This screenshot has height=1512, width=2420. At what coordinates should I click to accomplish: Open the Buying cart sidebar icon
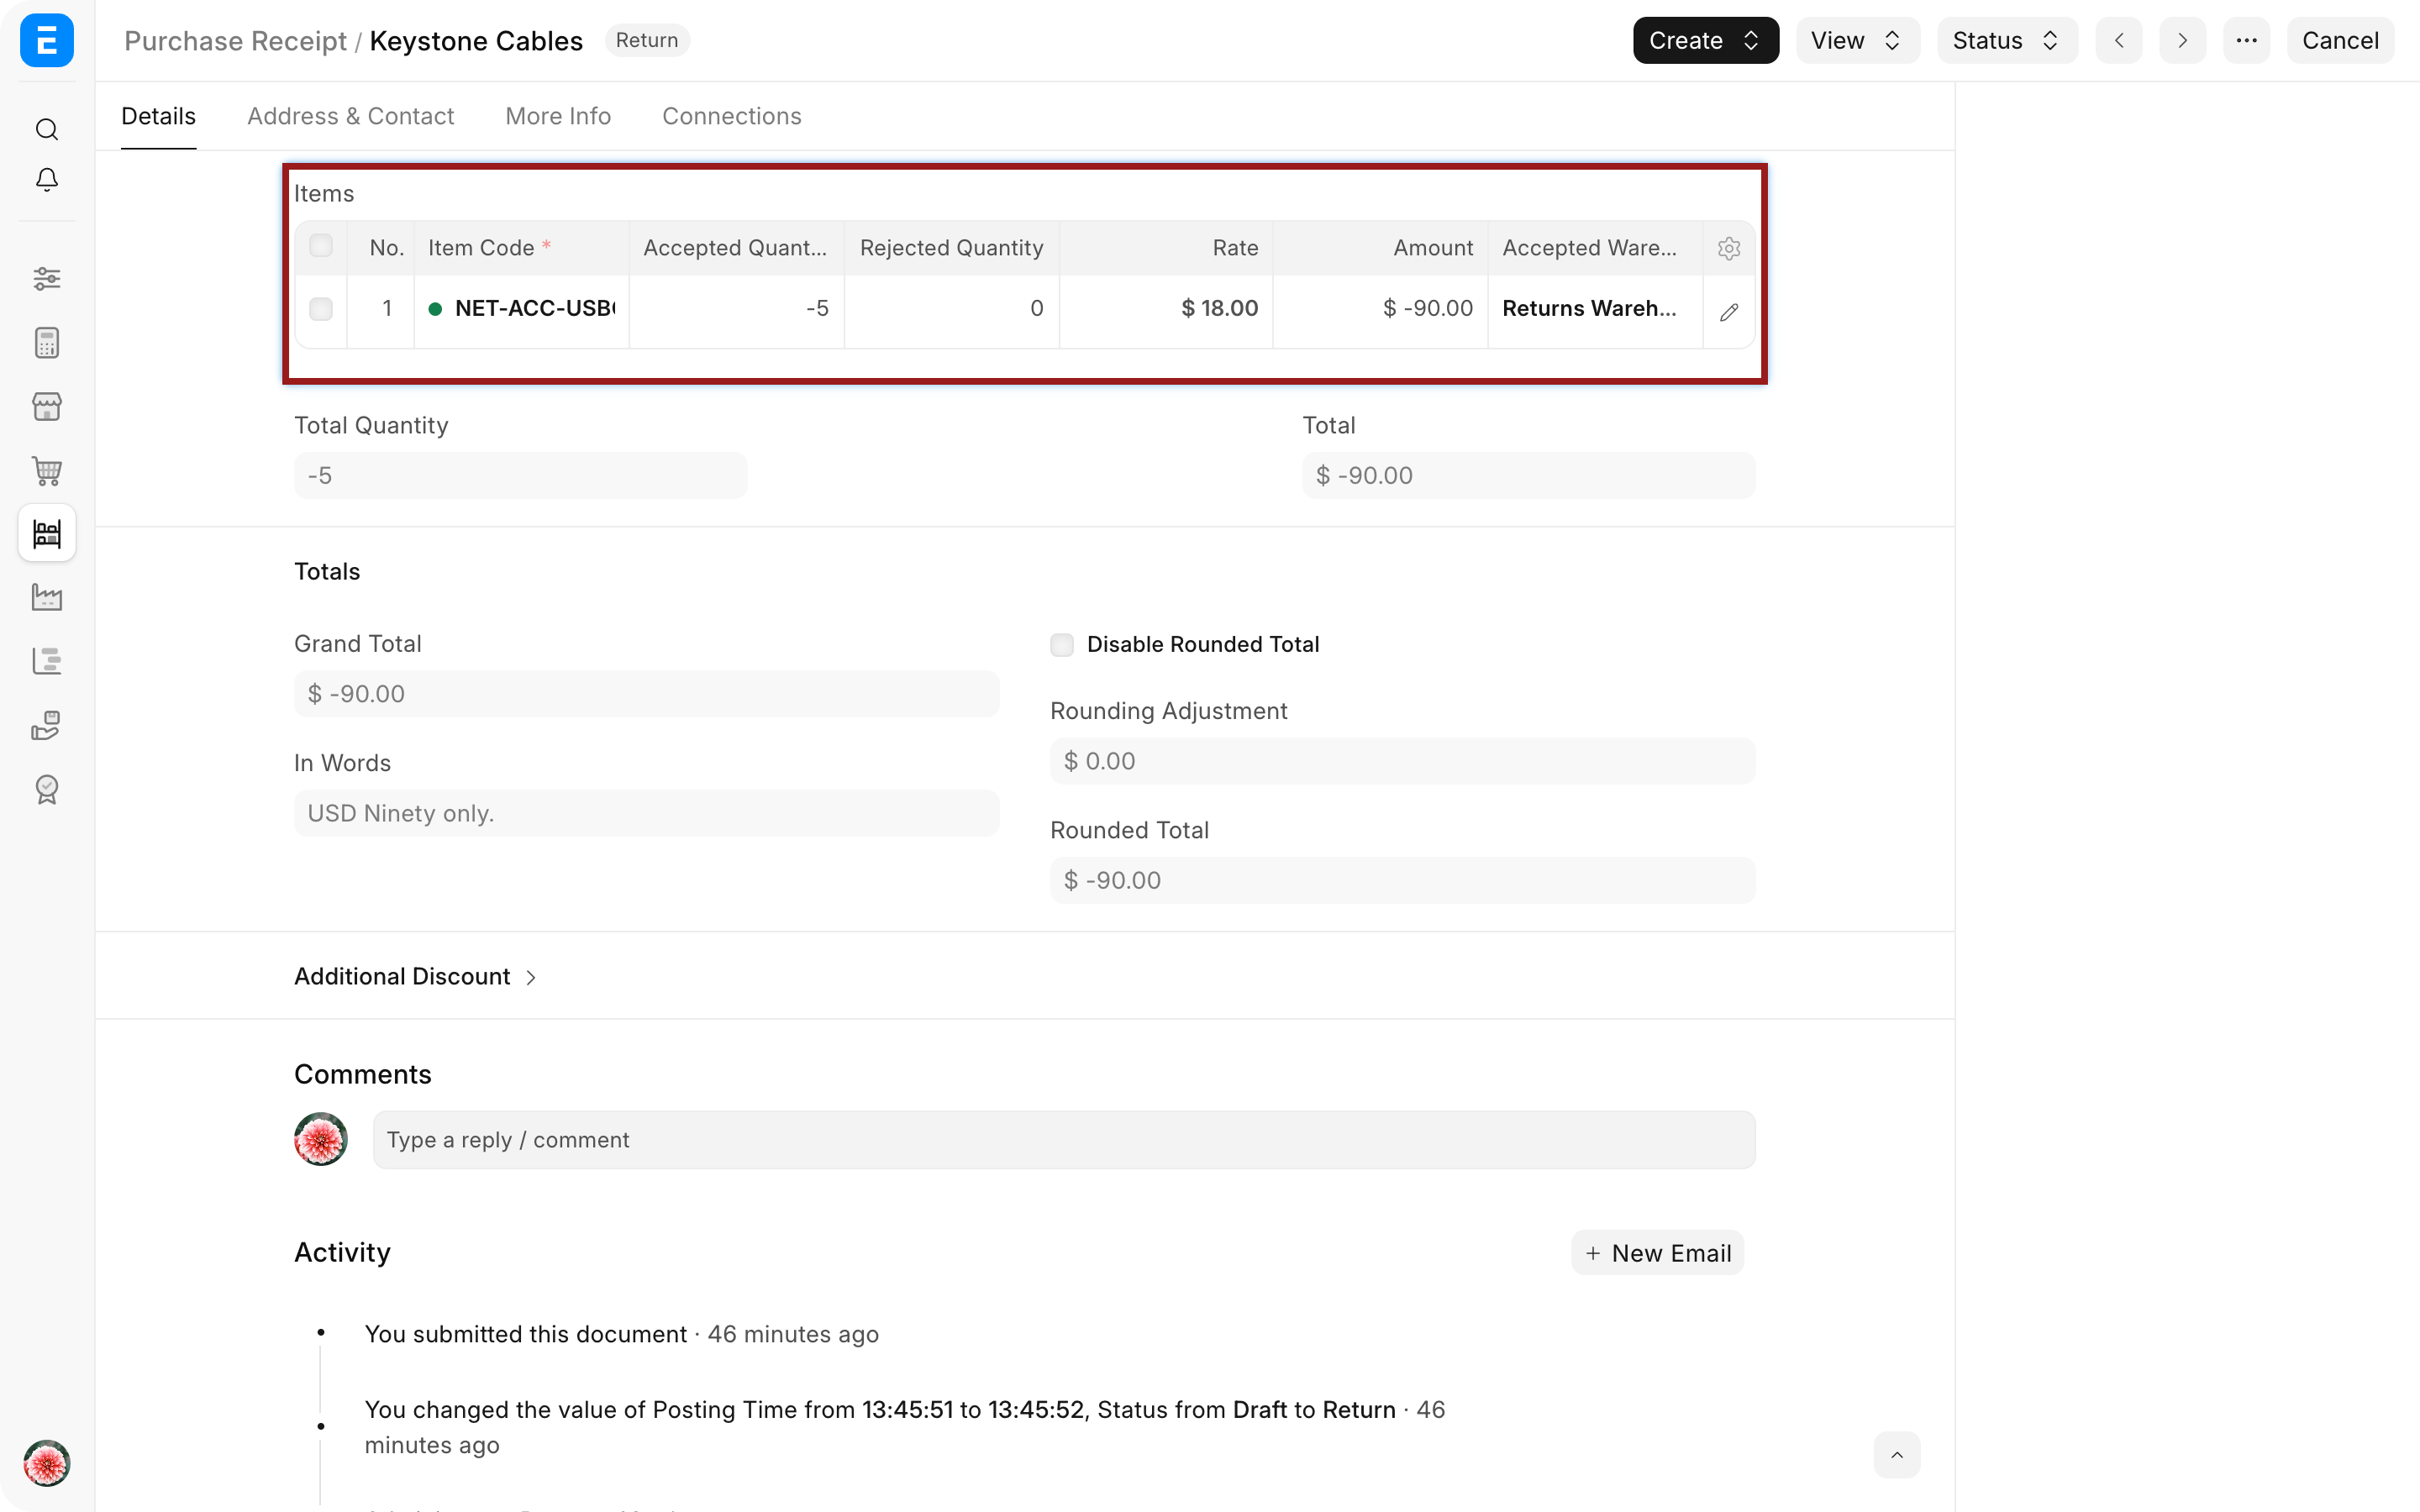pyautogui.click(x=47, y=470)
